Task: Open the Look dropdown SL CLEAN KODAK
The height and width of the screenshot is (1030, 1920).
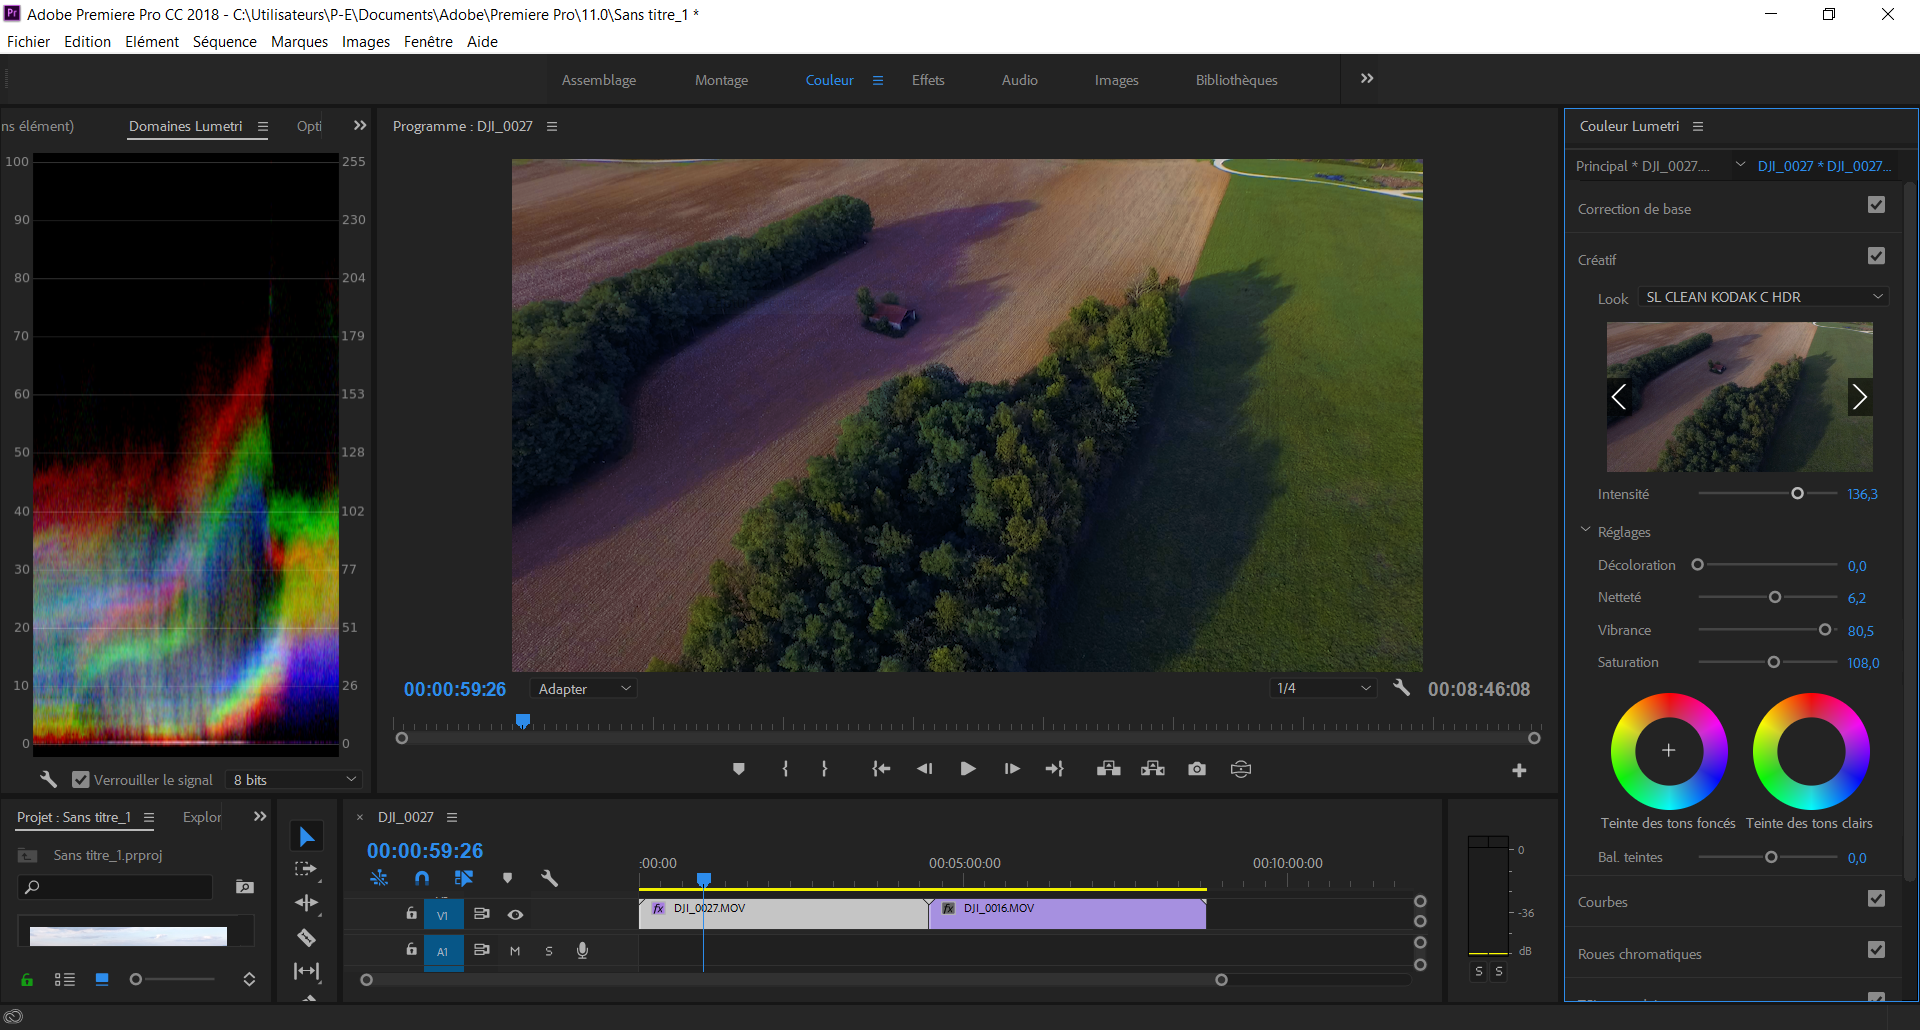Action: tap(1763, 297)
